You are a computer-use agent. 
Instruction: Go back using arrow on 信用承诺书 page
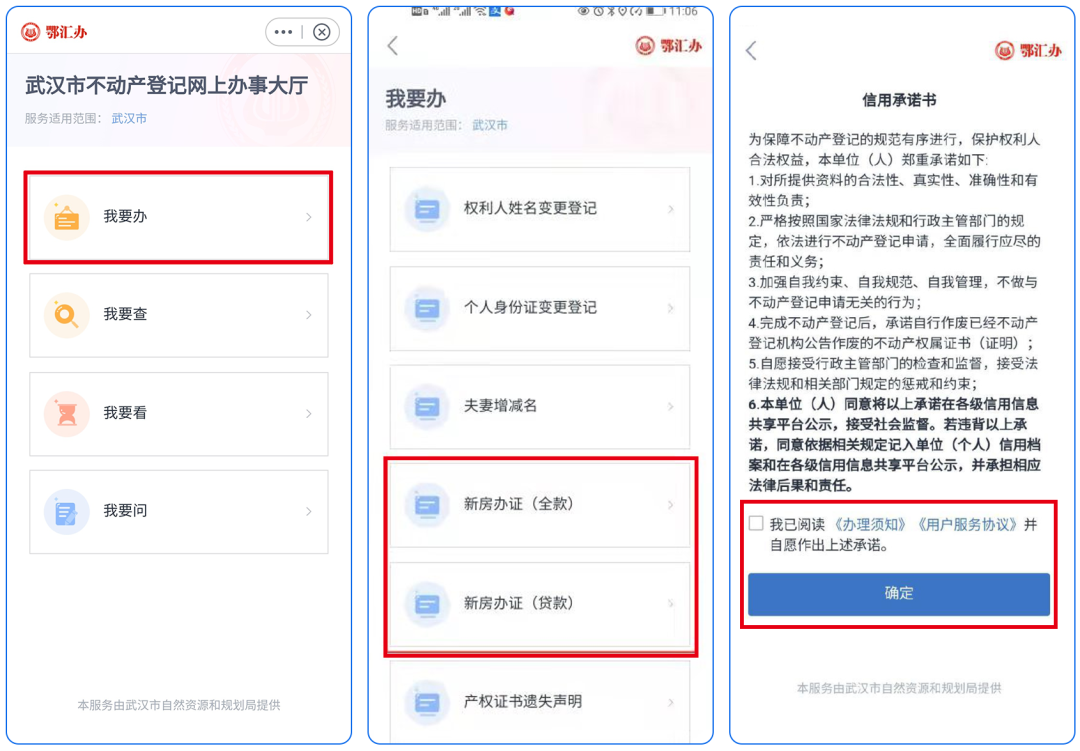click(x=751, y=50)
